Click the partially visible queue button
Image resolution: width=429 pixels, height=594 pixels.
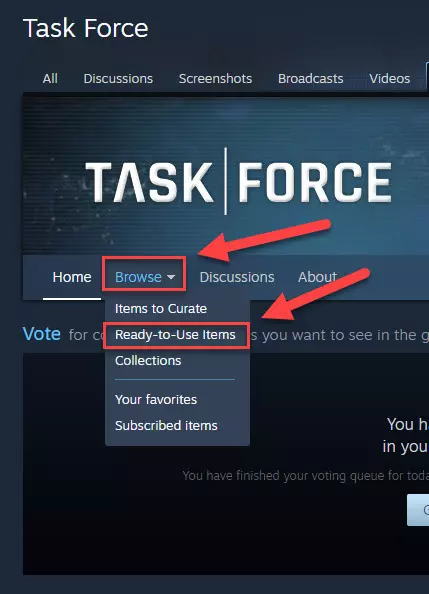[418, 510]
